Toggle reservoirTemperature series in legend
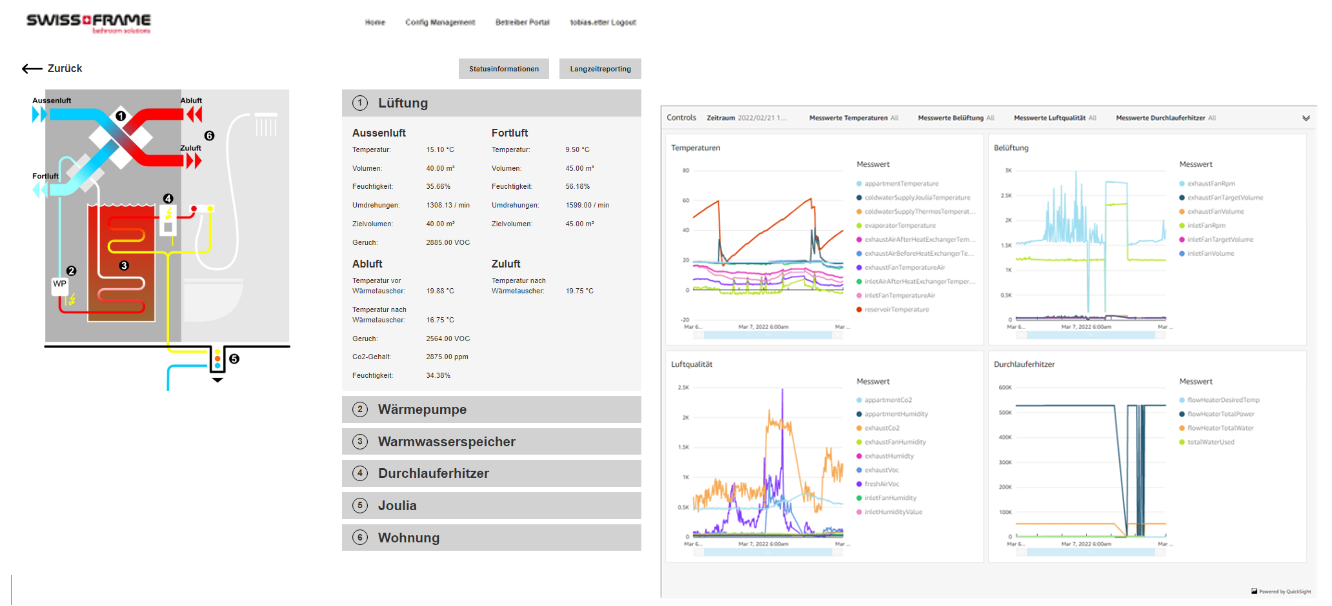The height and width of the screenshot is (606, 1332). [x=892, y=310]
